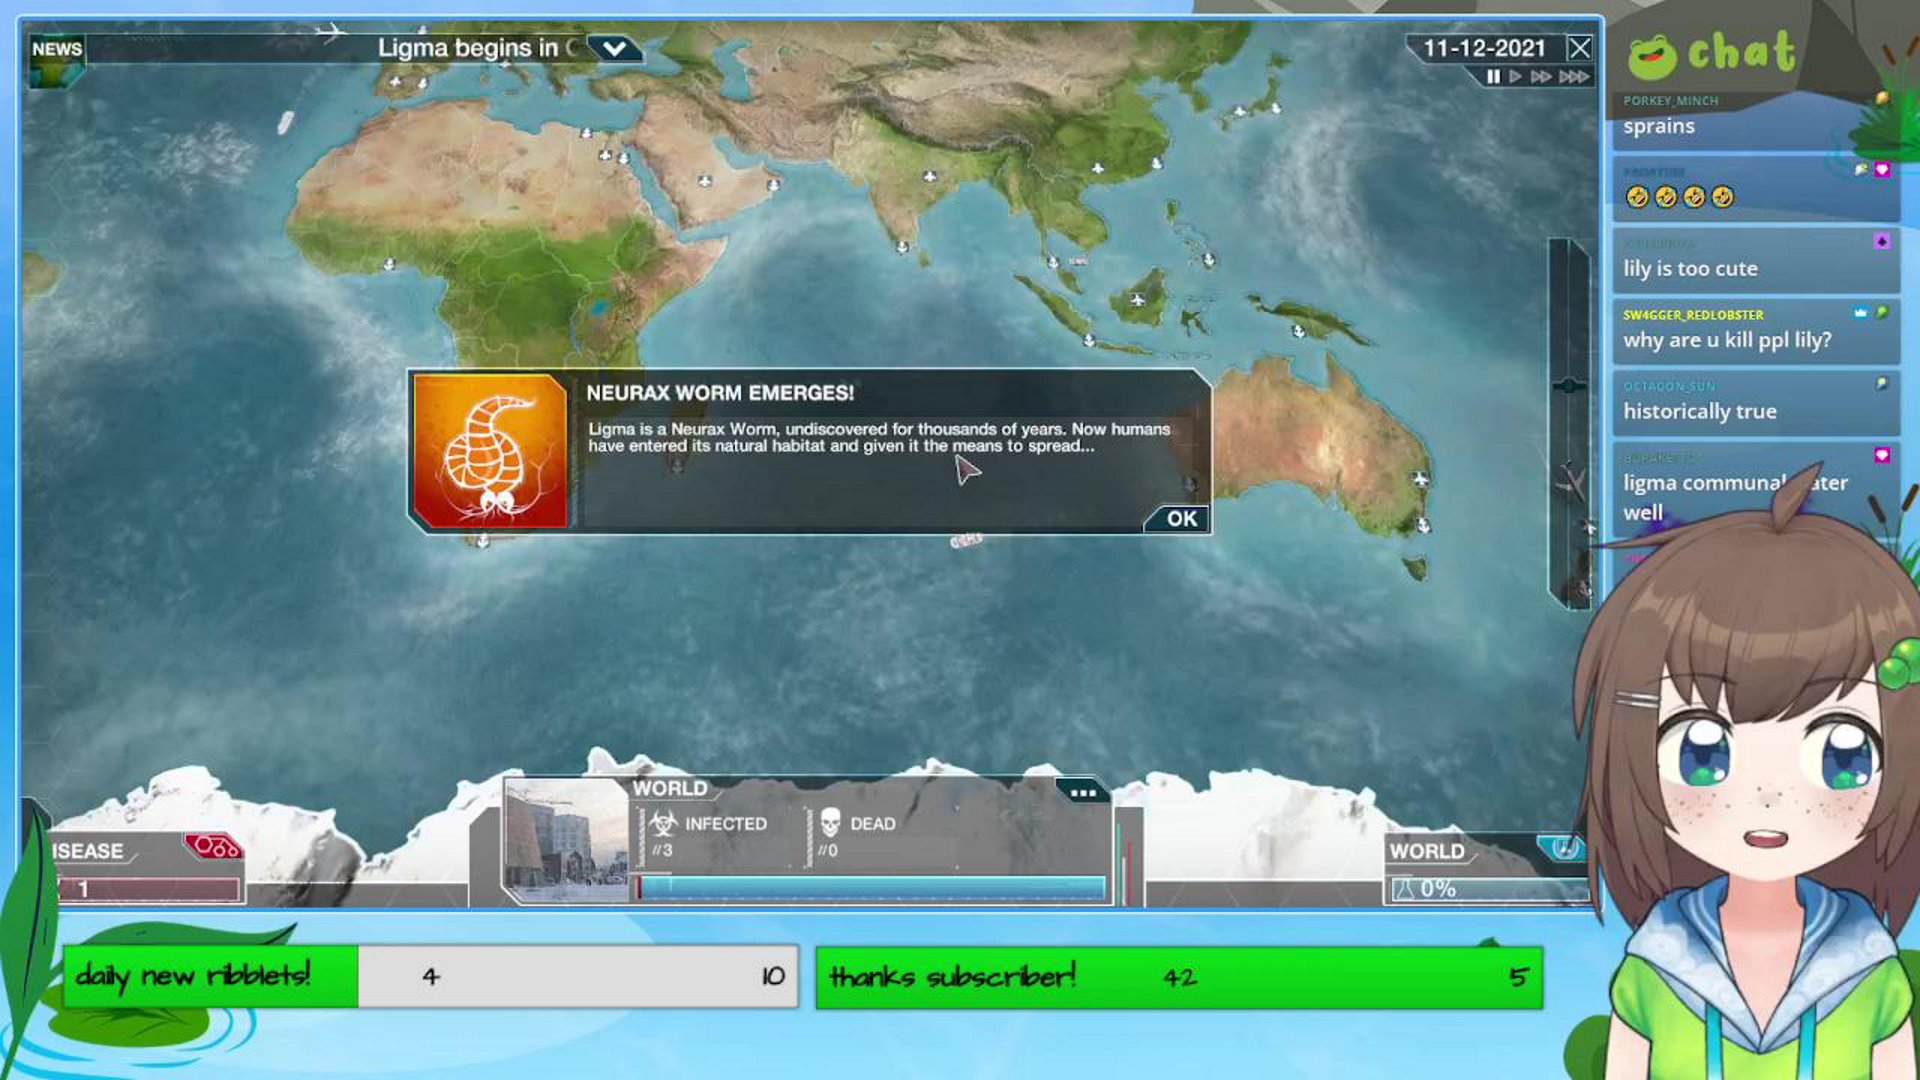Expand world info with three-dots button
Image resolution: width=1920 pixels, height=1080 pixels.
1083,792
